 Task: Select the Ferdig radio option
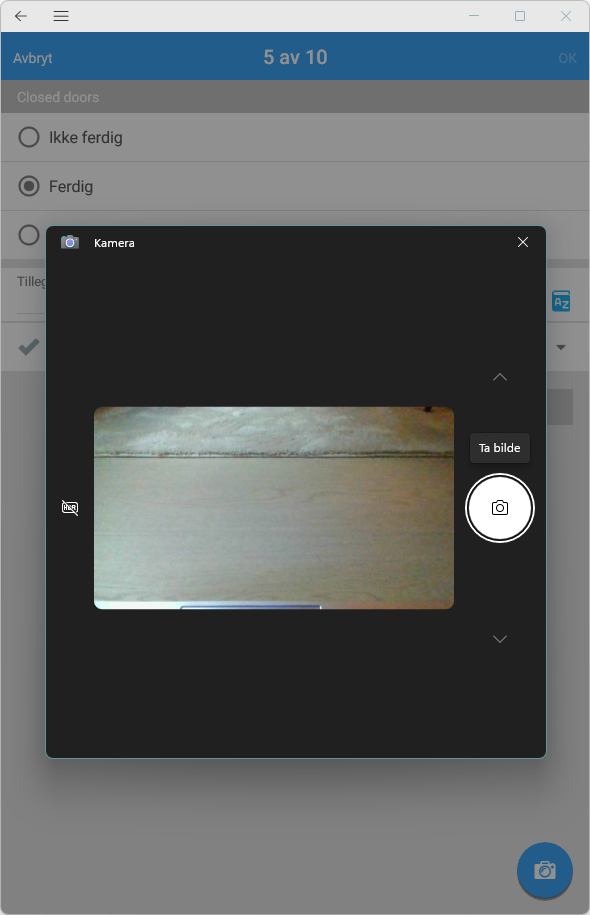[29, 186]
